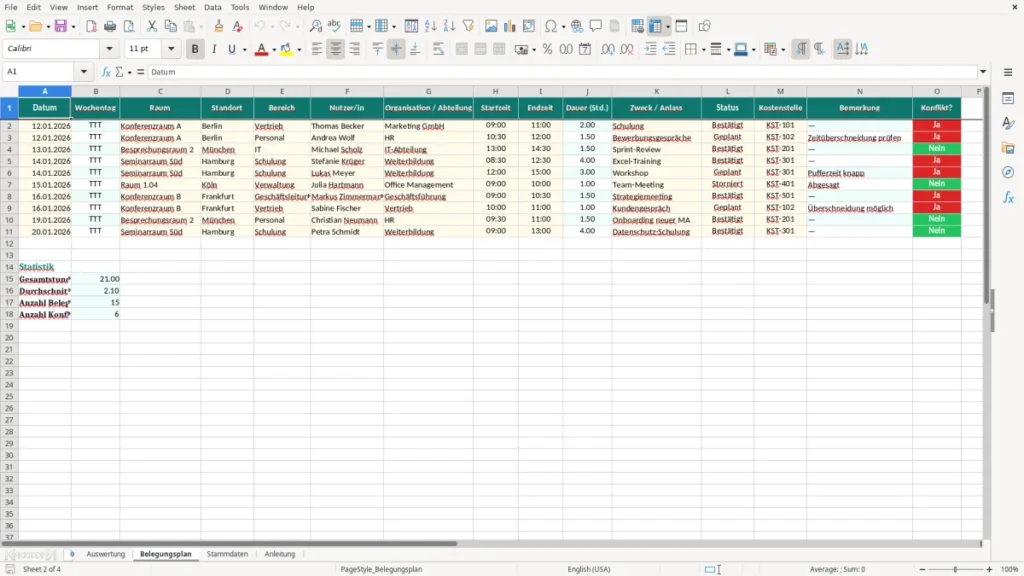Click the sidebar settings hamburger button
The height and width of the screenshot is (576, 1024).
tap(1008, 72)
